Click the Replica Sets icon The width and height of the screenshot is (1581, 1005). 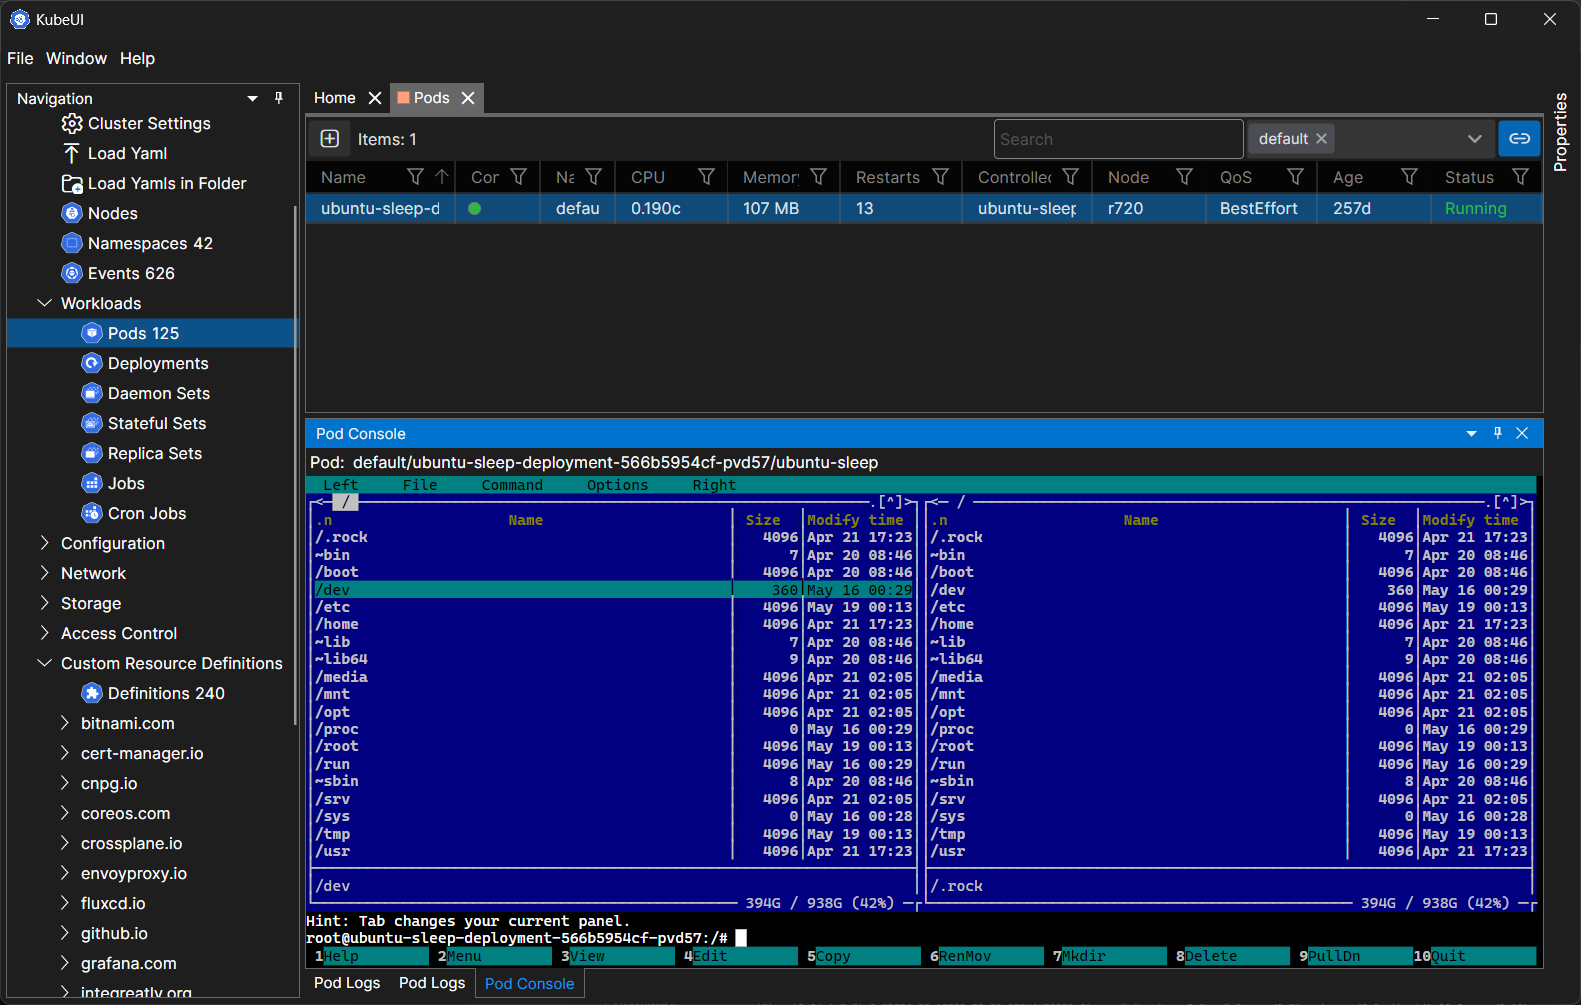pyautogui.click(x=92, y=453)
